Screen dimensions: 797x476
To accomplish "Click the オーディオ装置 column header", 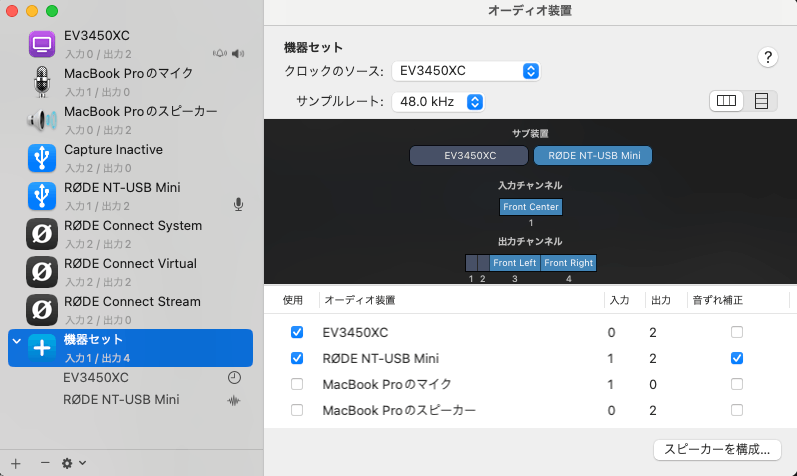I will tap(360, 300).
